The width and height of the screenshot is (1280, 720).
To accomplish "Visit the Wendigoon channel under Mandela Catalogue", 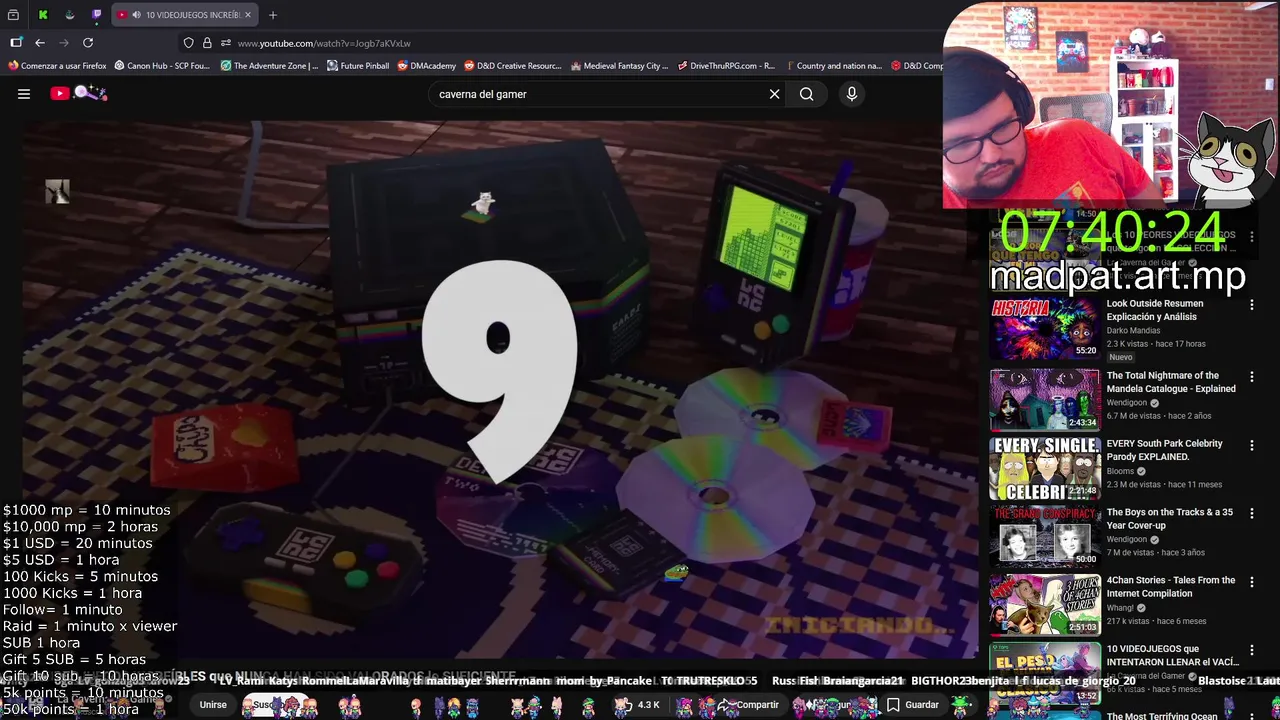I will pyautogui.click(x=1128, y=403).
